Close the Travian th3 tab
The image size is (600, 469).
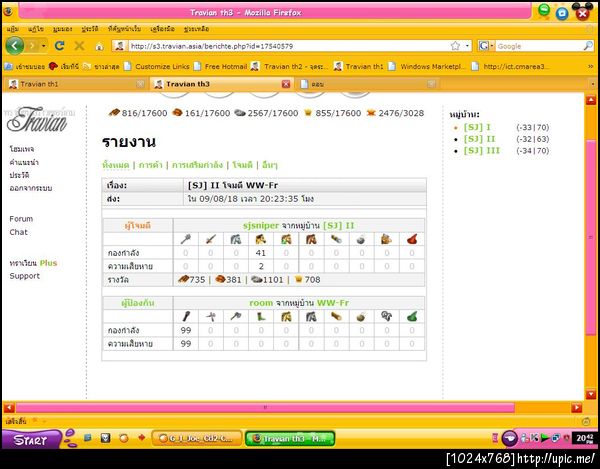tap(286, 84)
